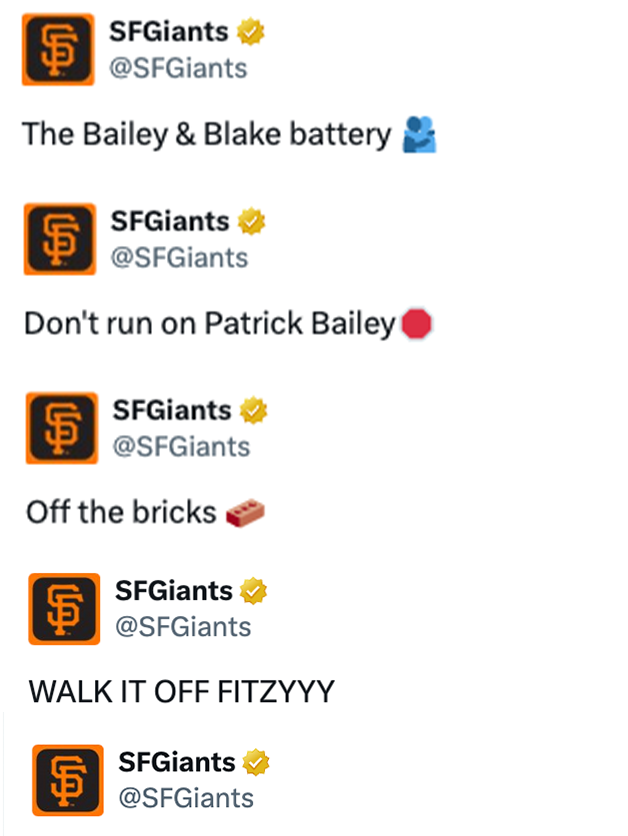This screenshot has height=836, width=628.
Task: Click the brick emoji after 'Off the bricks'
Action: [x=245, y=513]
